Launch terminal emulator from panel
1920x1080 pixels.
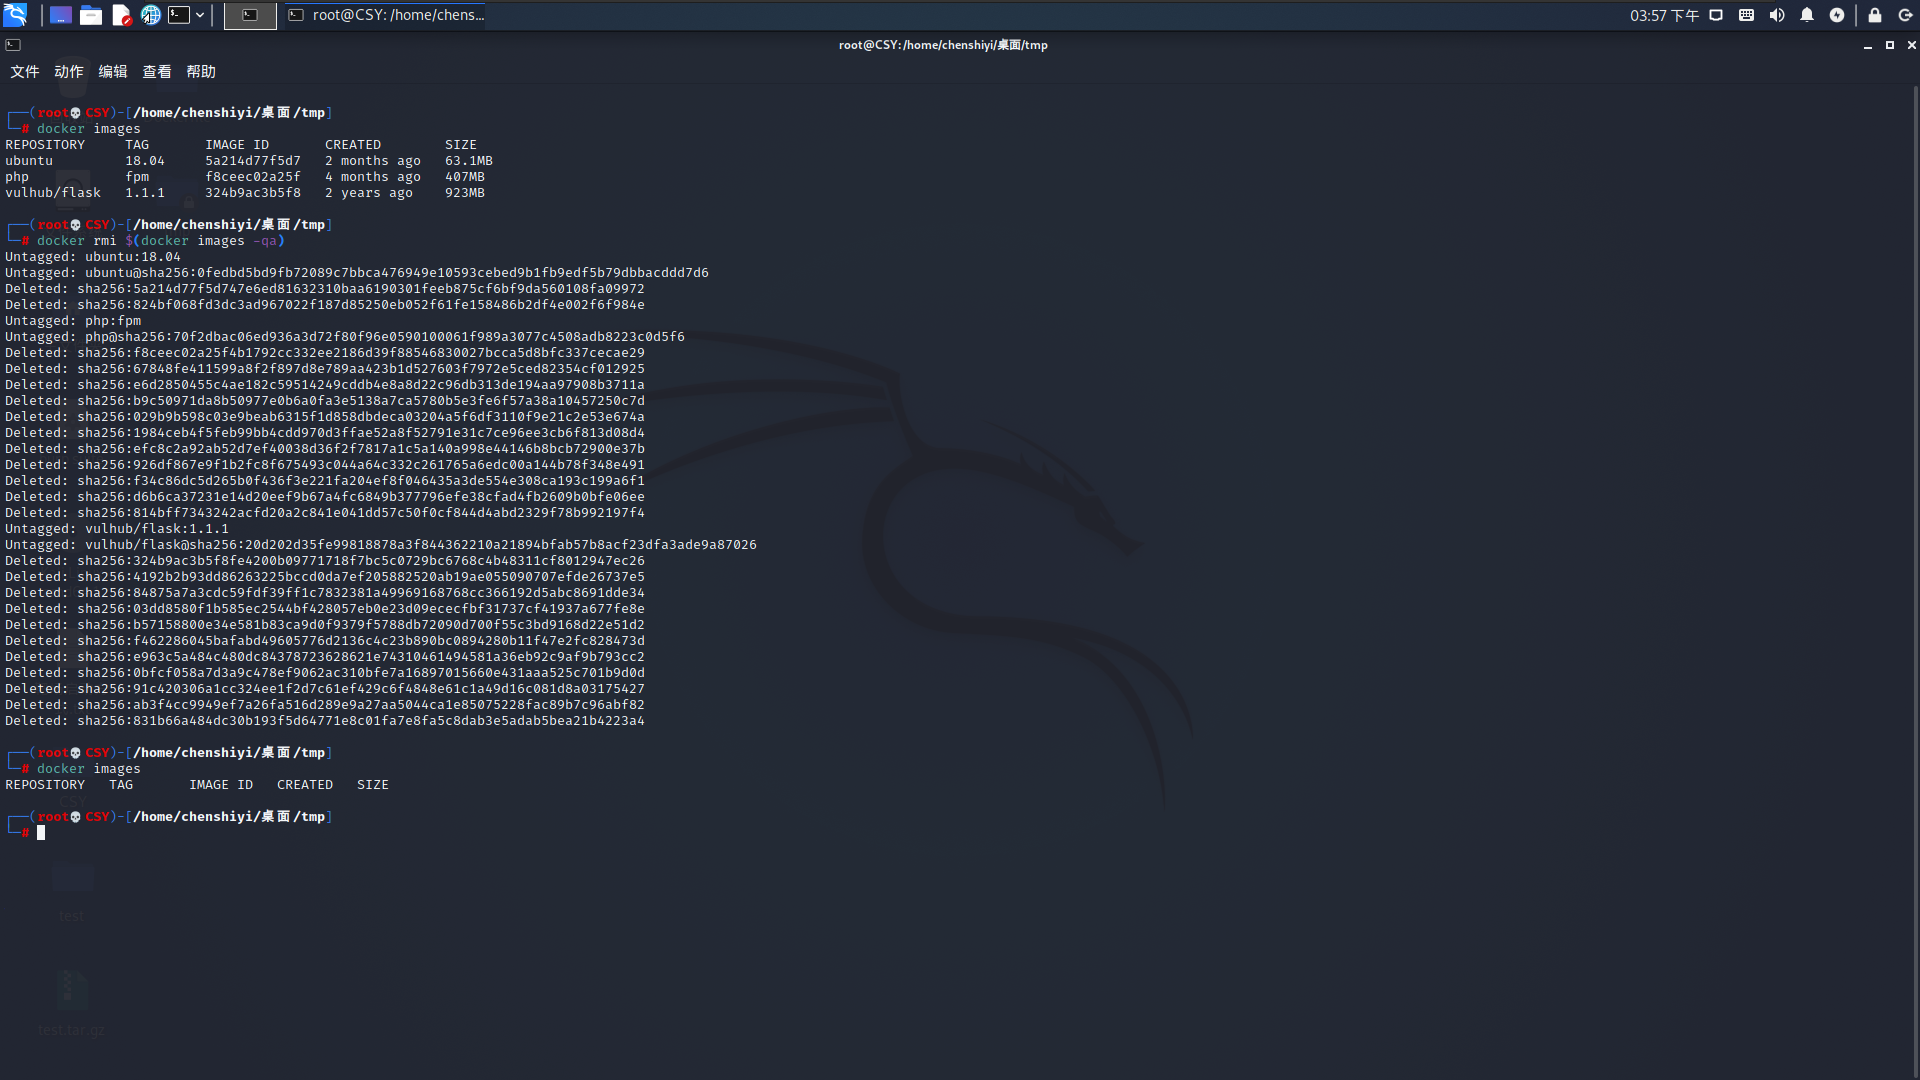(x=179, y=15)
